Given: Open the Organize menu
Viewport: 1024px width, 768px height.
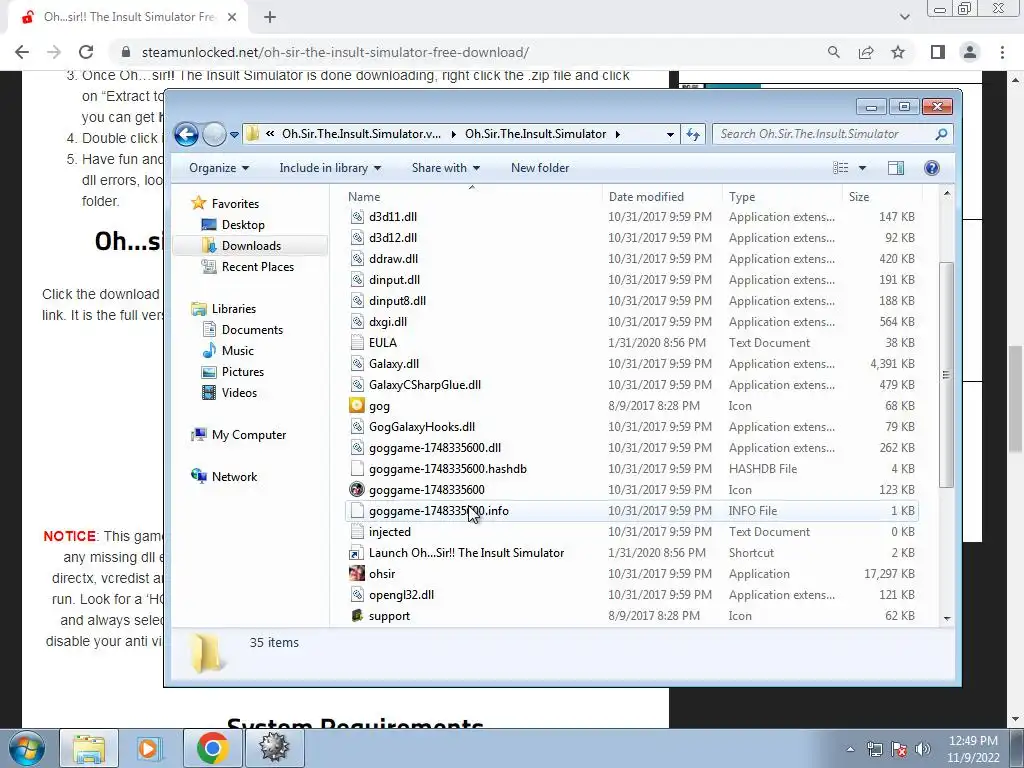Looking at the screenshot, I should pyautogui.click(x=219, y=168).
